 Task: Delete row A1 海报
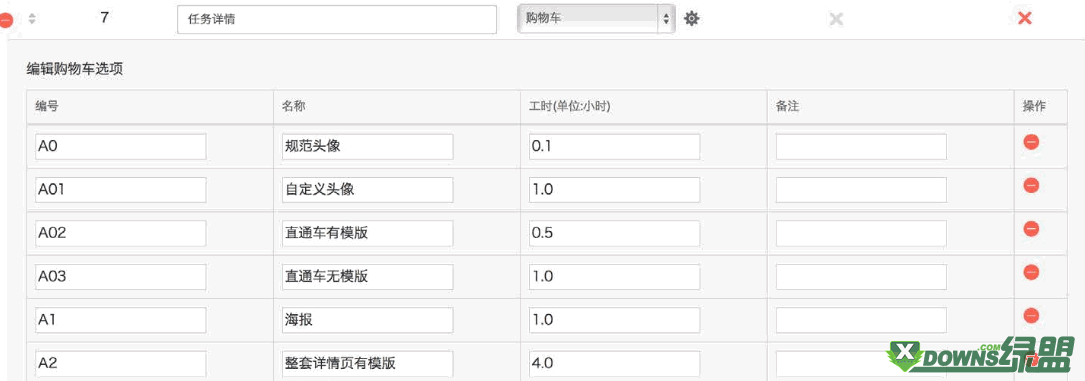click(x=1031, y=315)
